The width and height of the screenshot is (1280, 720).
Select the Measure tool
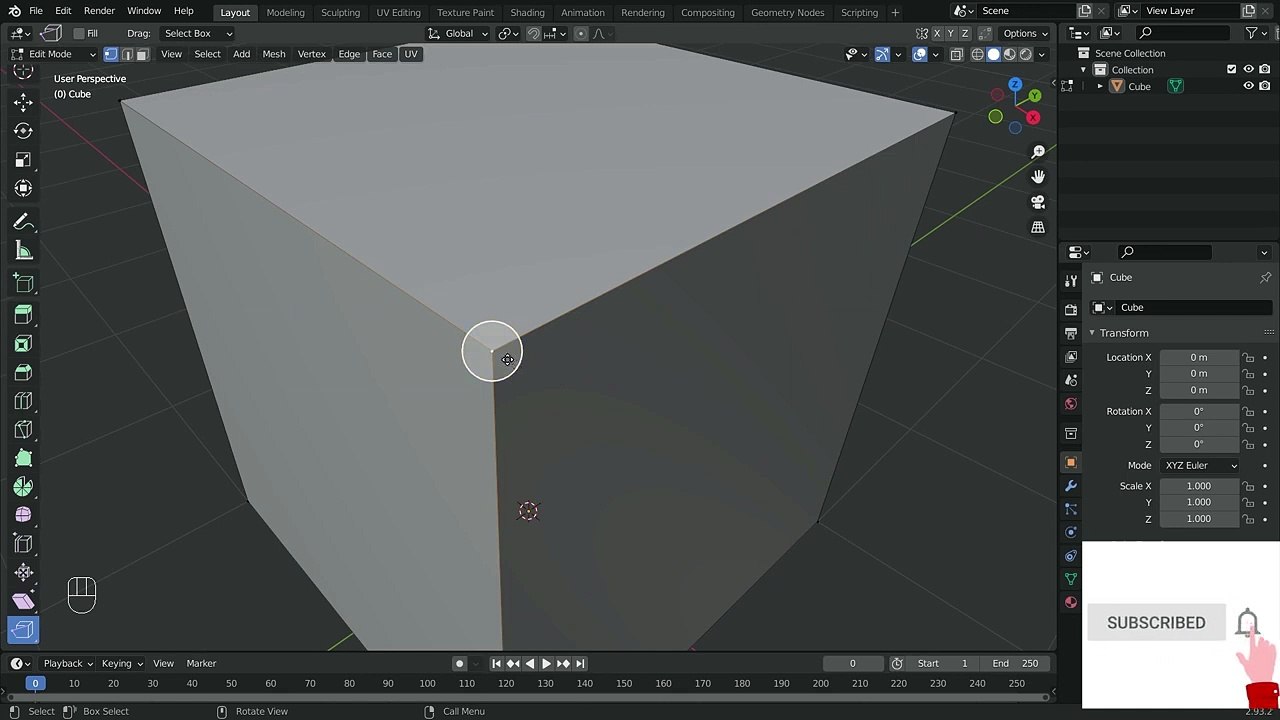[23, 251]
